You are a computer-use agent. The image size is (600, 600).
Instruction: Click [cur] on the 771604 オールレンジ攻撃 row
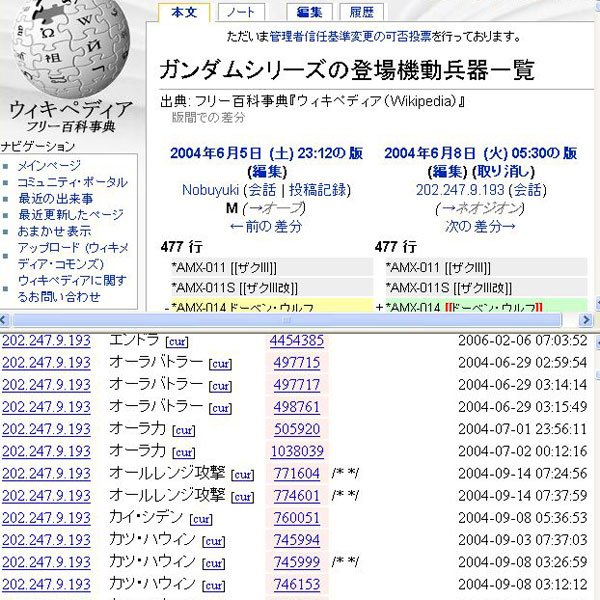(x=243, y=474)
